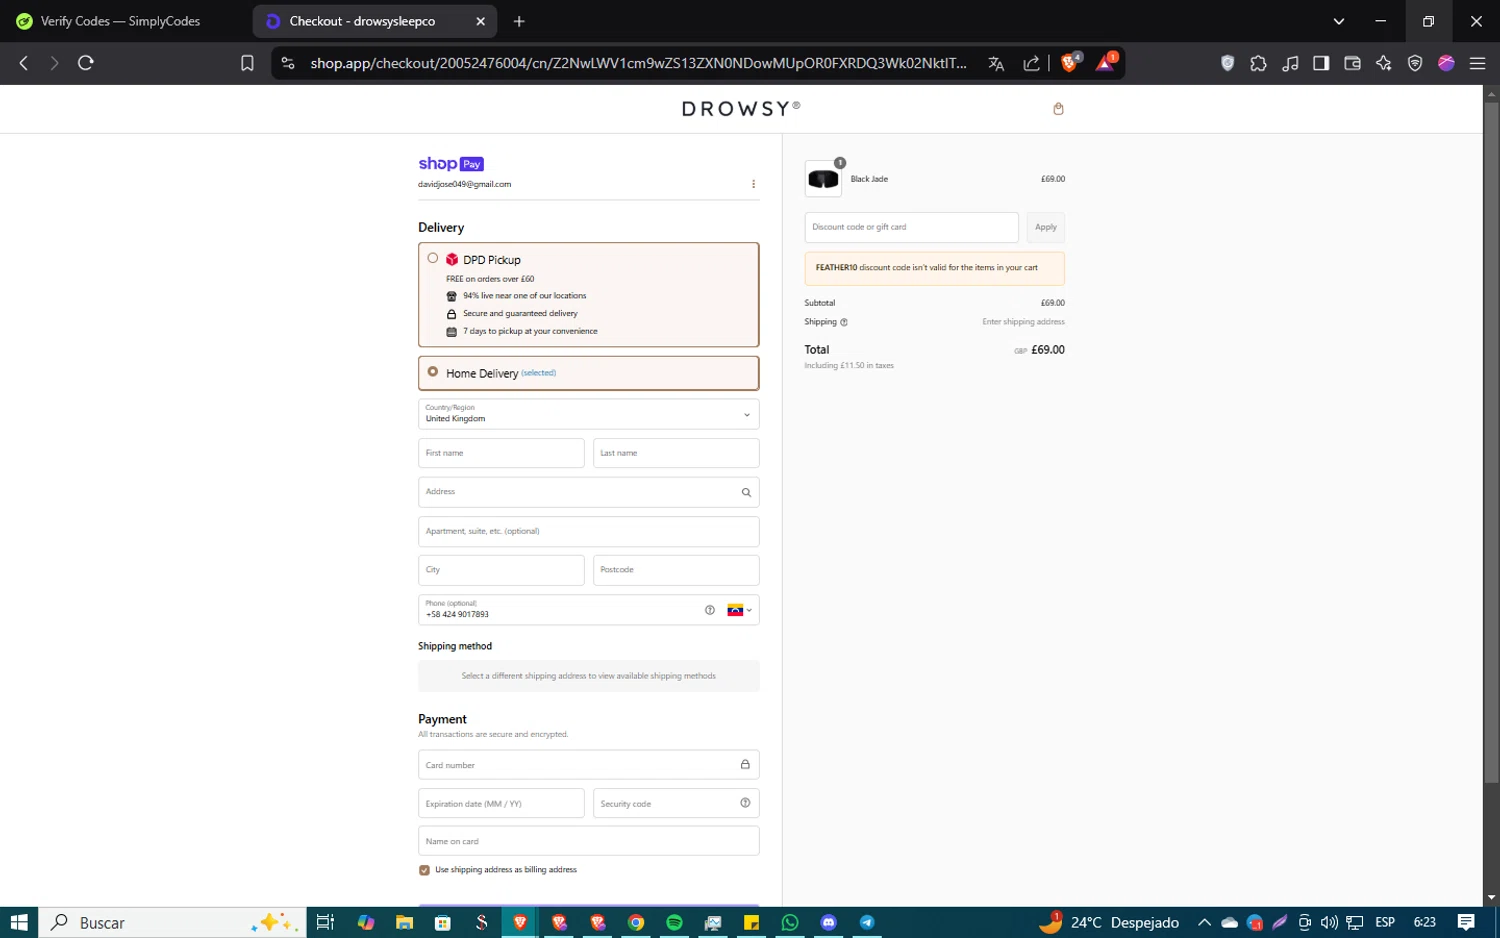Reload the current page
Image resolution: width=1500 pixels, height=938 pixels.
pos(86,63)
